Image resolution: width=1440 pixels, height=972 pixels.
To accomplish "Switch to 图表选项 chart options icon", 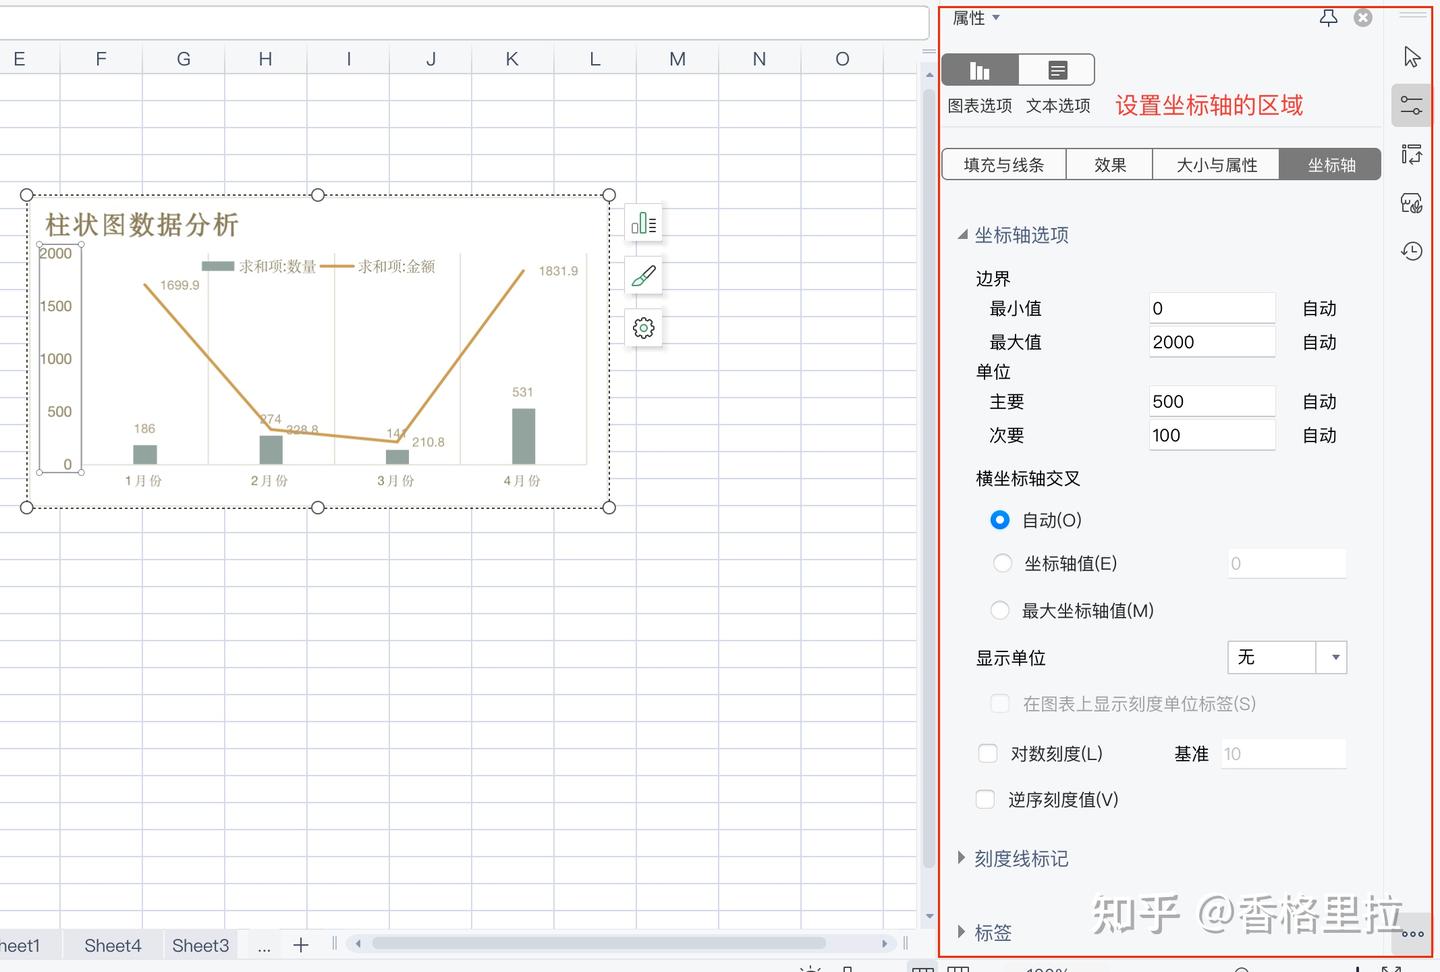I will tap(980, 70).
